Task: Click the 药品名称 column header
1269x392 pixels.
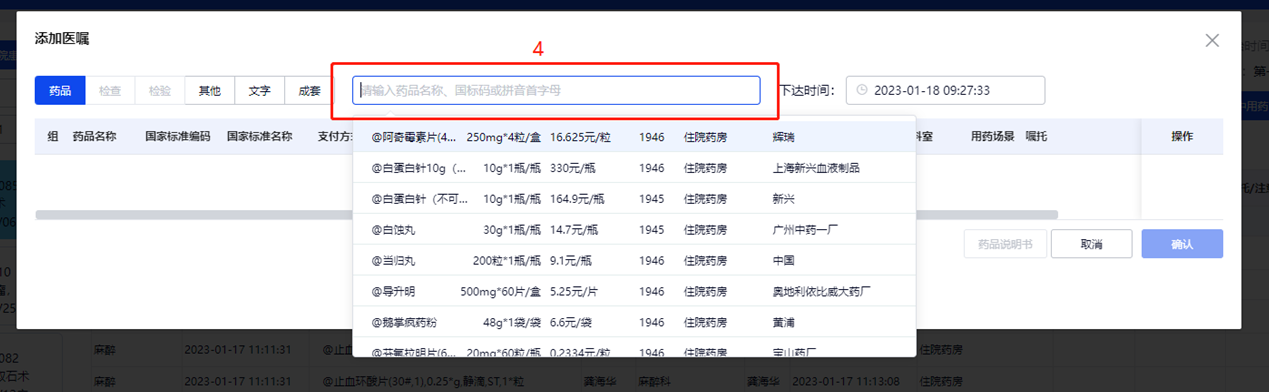Action: point(95,136)
